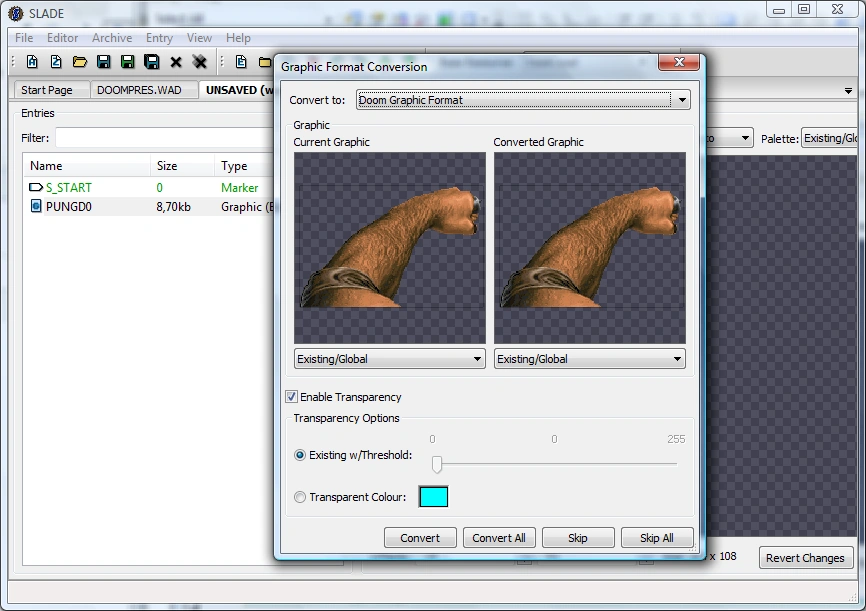Expand the tab list arrow at right
Viewport: 866px width, 611px height.
pyautogui.click(x=848, y=91)
